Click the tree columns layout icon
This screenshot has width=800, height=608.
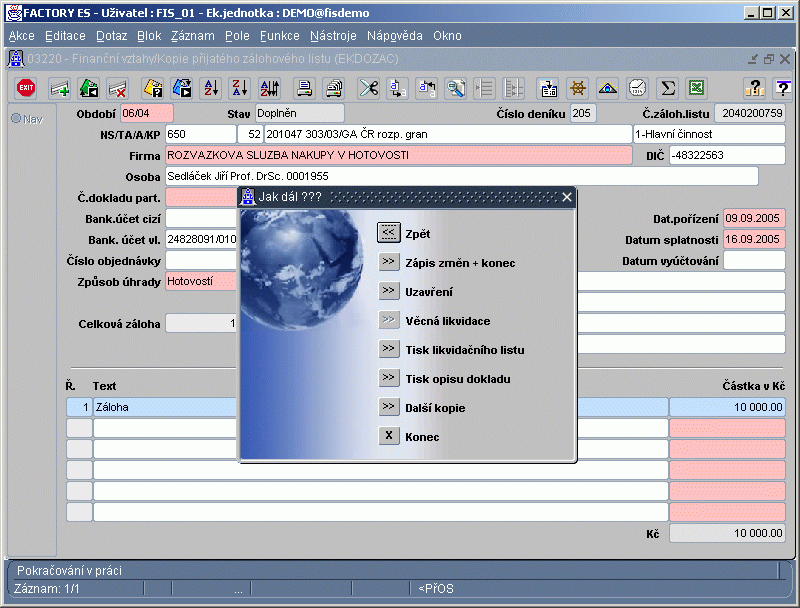(513, 88)
